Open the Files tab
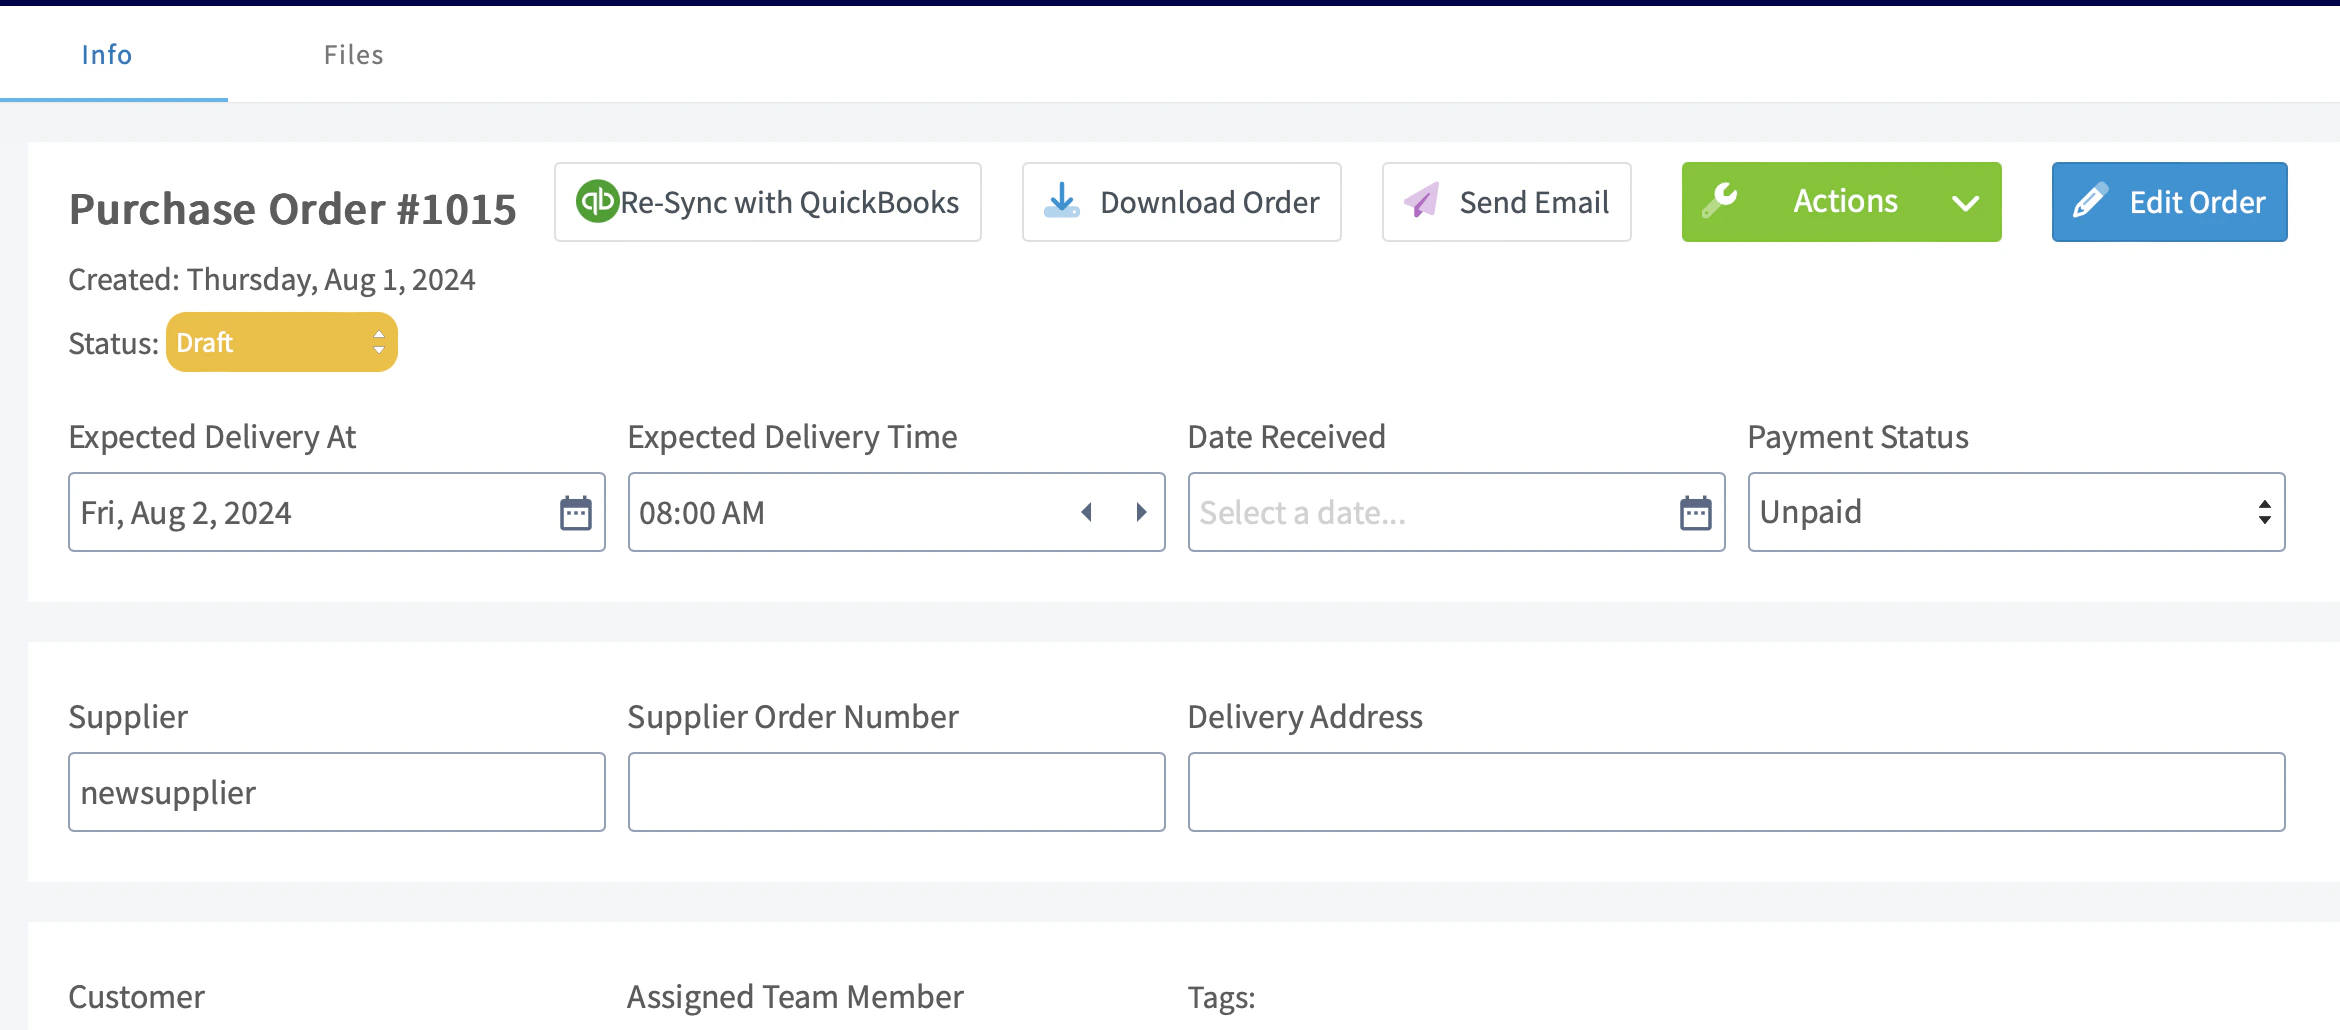 (353, 54)
